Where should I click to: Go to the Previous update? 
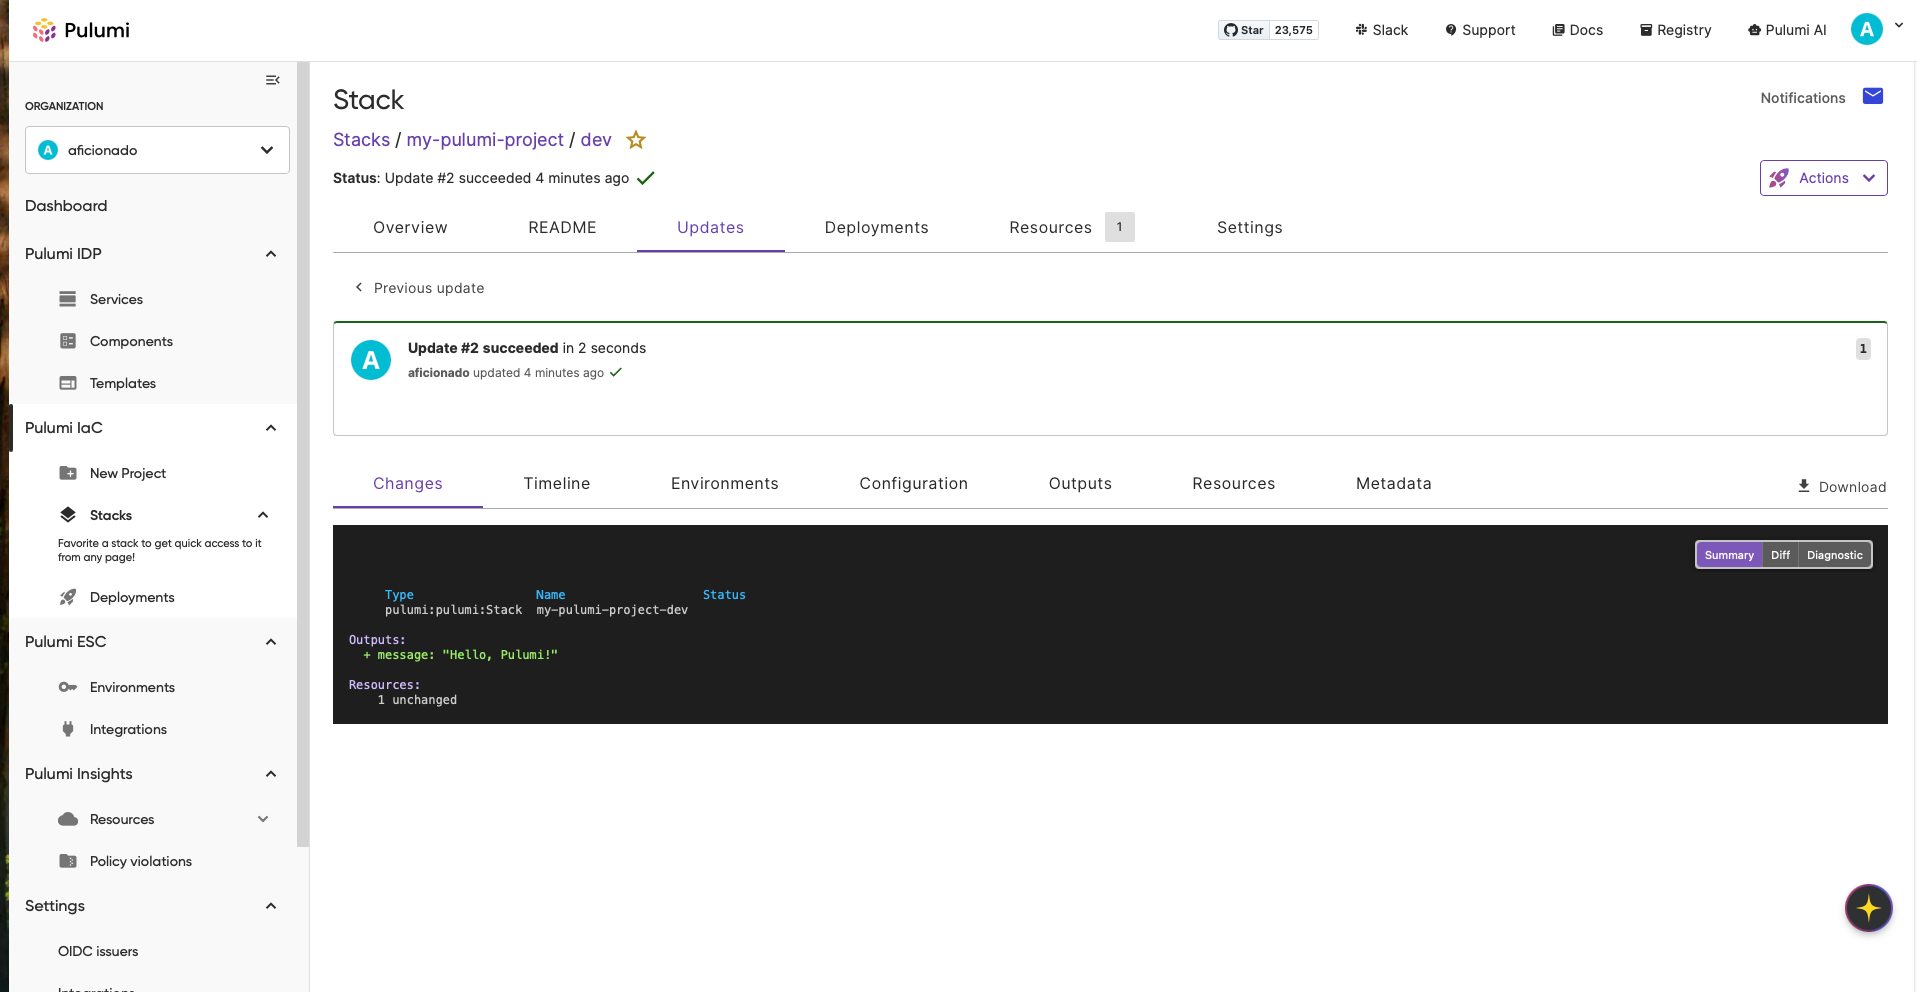coord(419,288)
